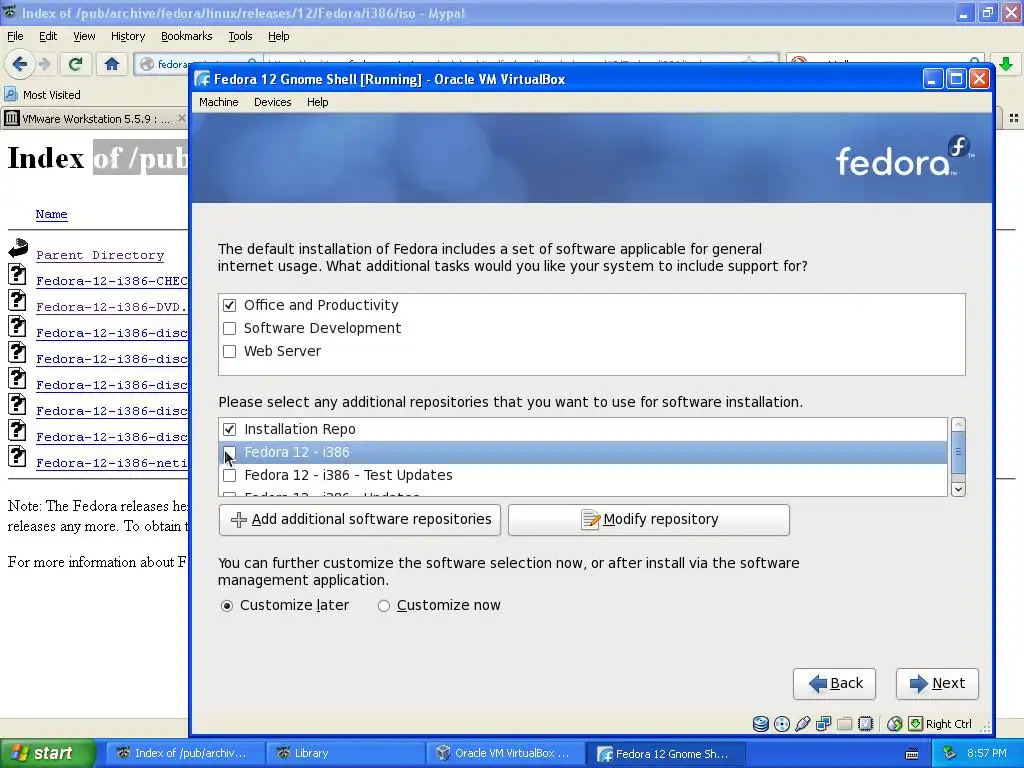Enable Fedora 12 - i386 repository checkbox

pyautogui.click(x=229, y=452)
